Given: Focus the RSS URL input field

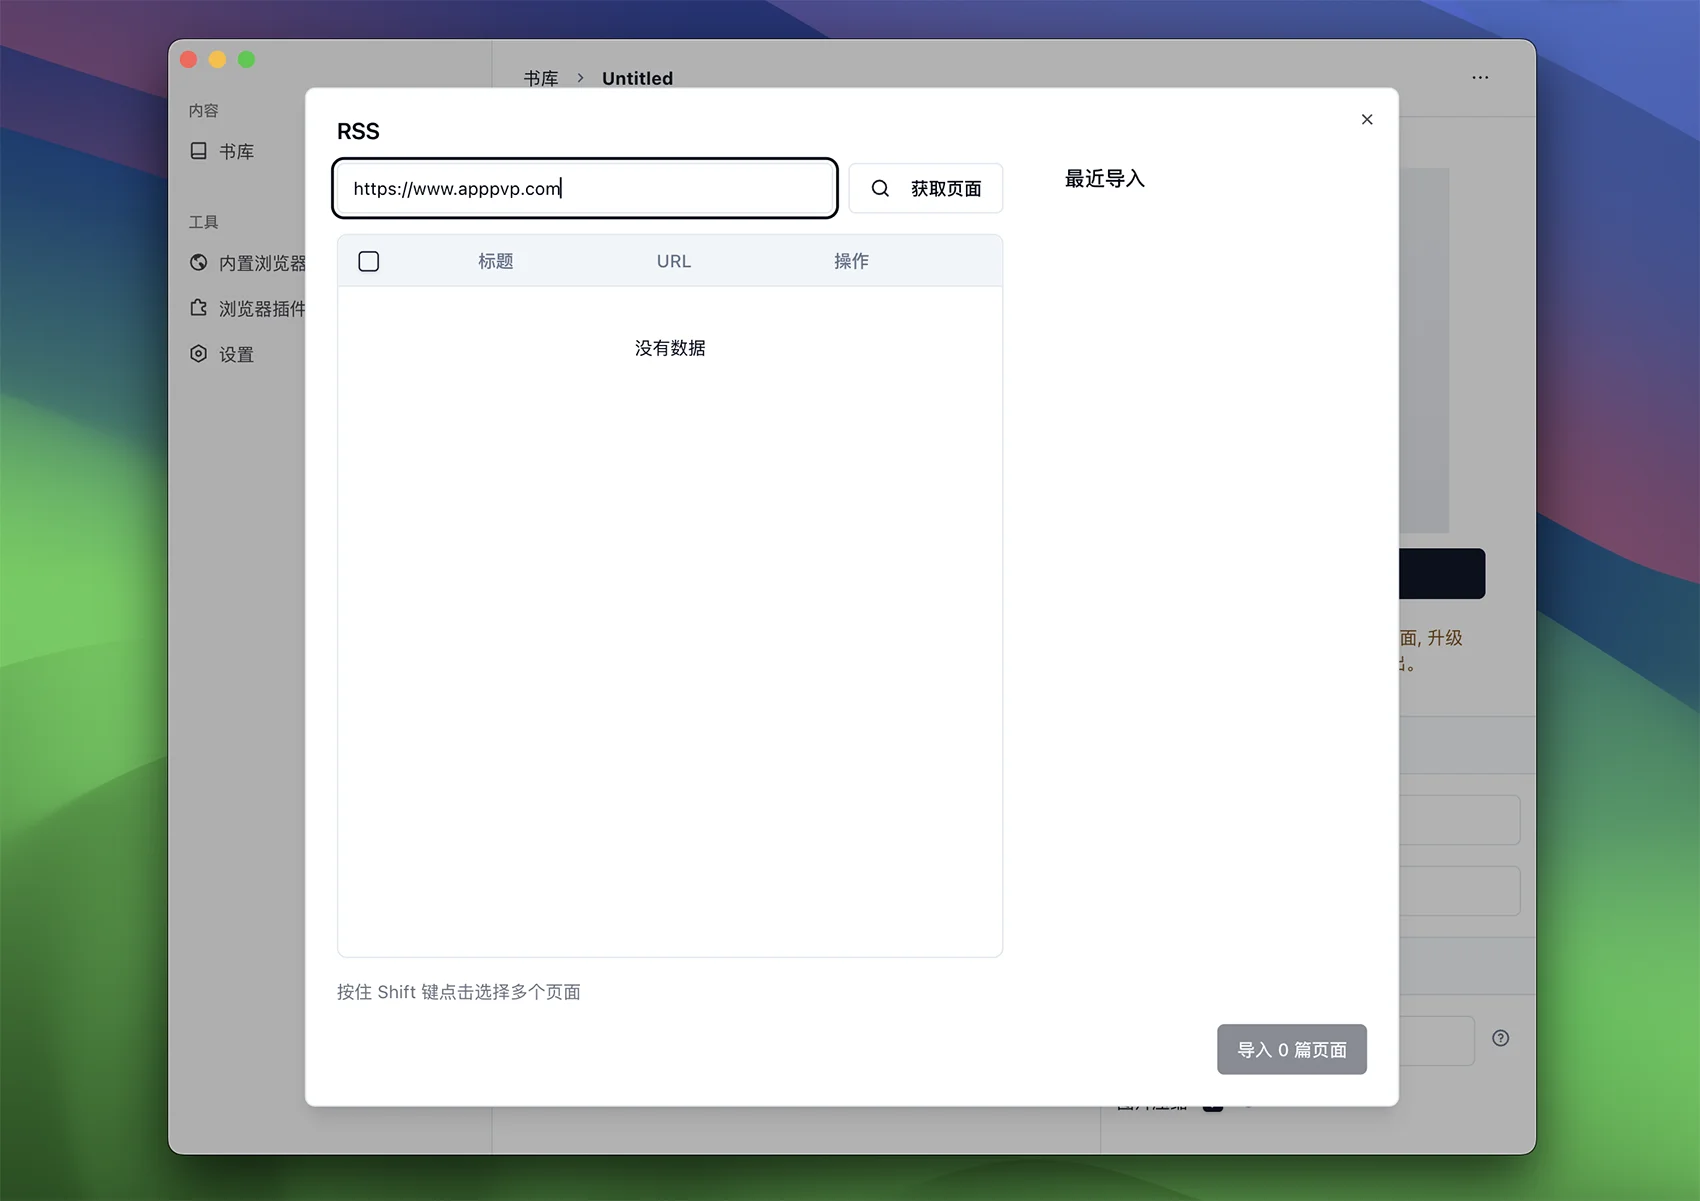Looking at the screenshot, I should (x=585, y=188).
